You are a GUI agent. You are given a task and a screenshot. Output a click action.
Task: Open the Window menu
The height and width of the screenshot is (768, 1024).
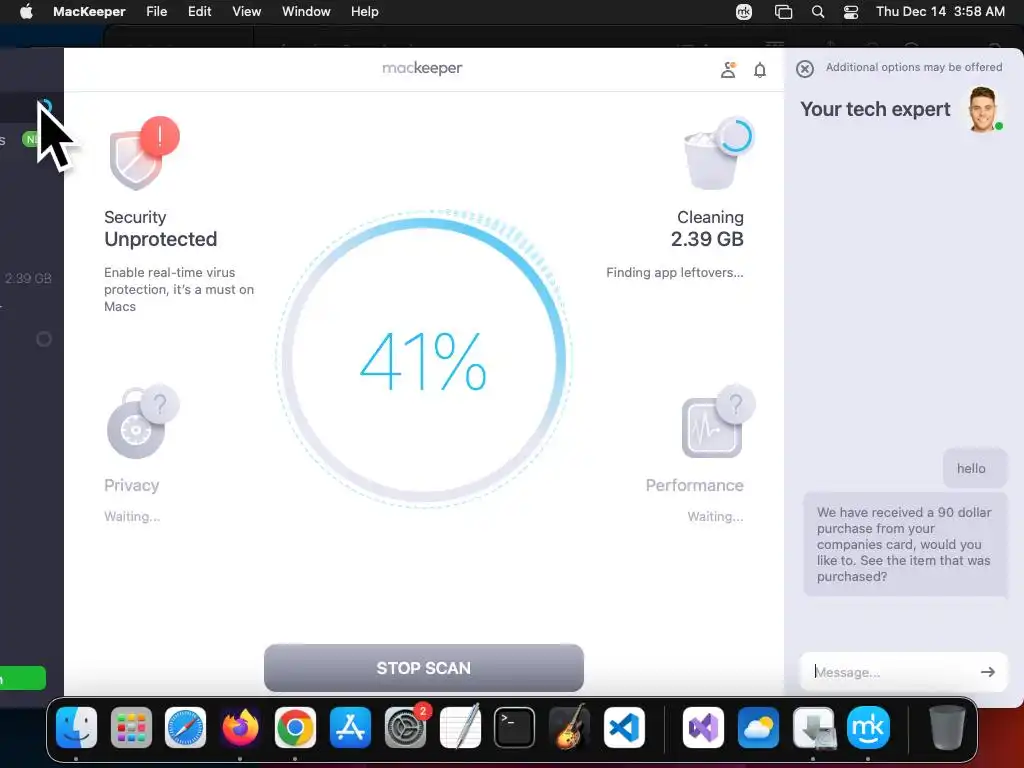[306, 12]
